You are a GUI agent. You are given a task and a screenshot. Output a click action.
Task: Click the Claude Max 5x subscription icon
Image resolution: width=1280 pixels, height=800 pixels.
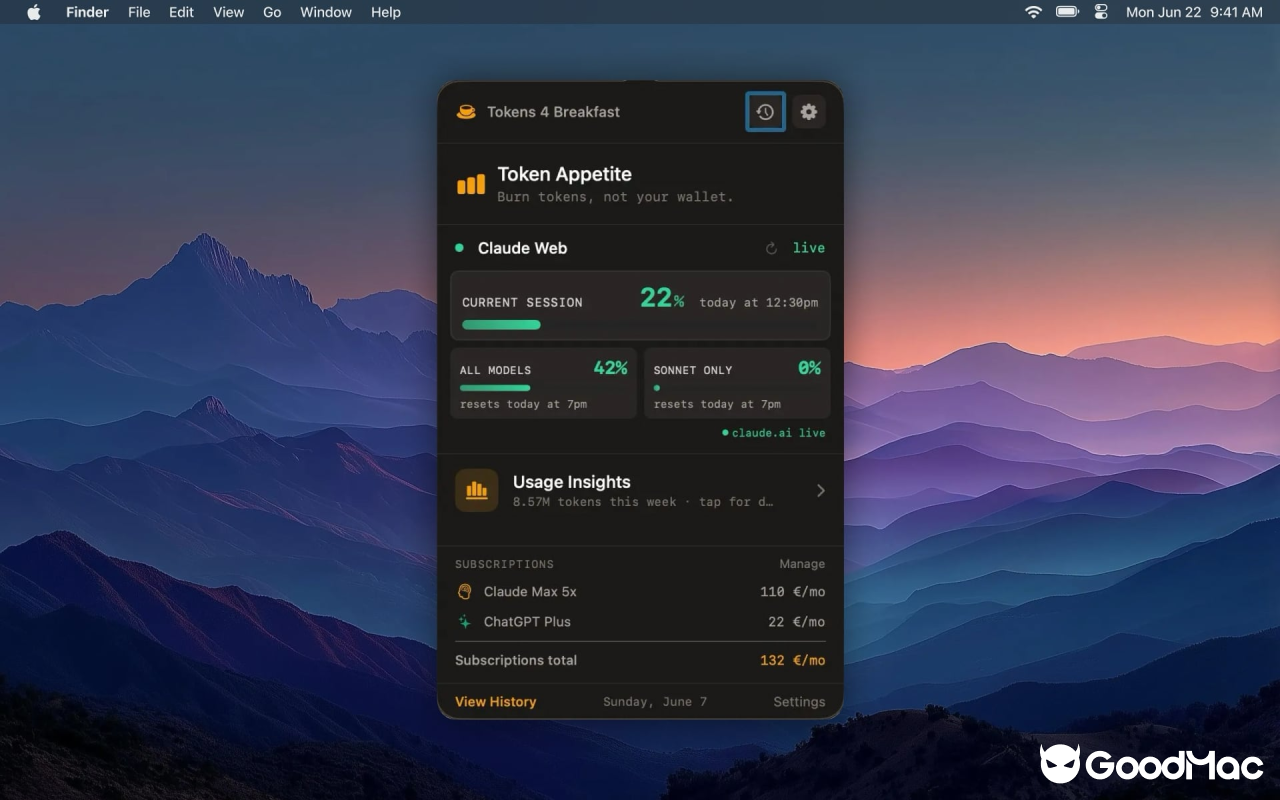click(465, 592)
